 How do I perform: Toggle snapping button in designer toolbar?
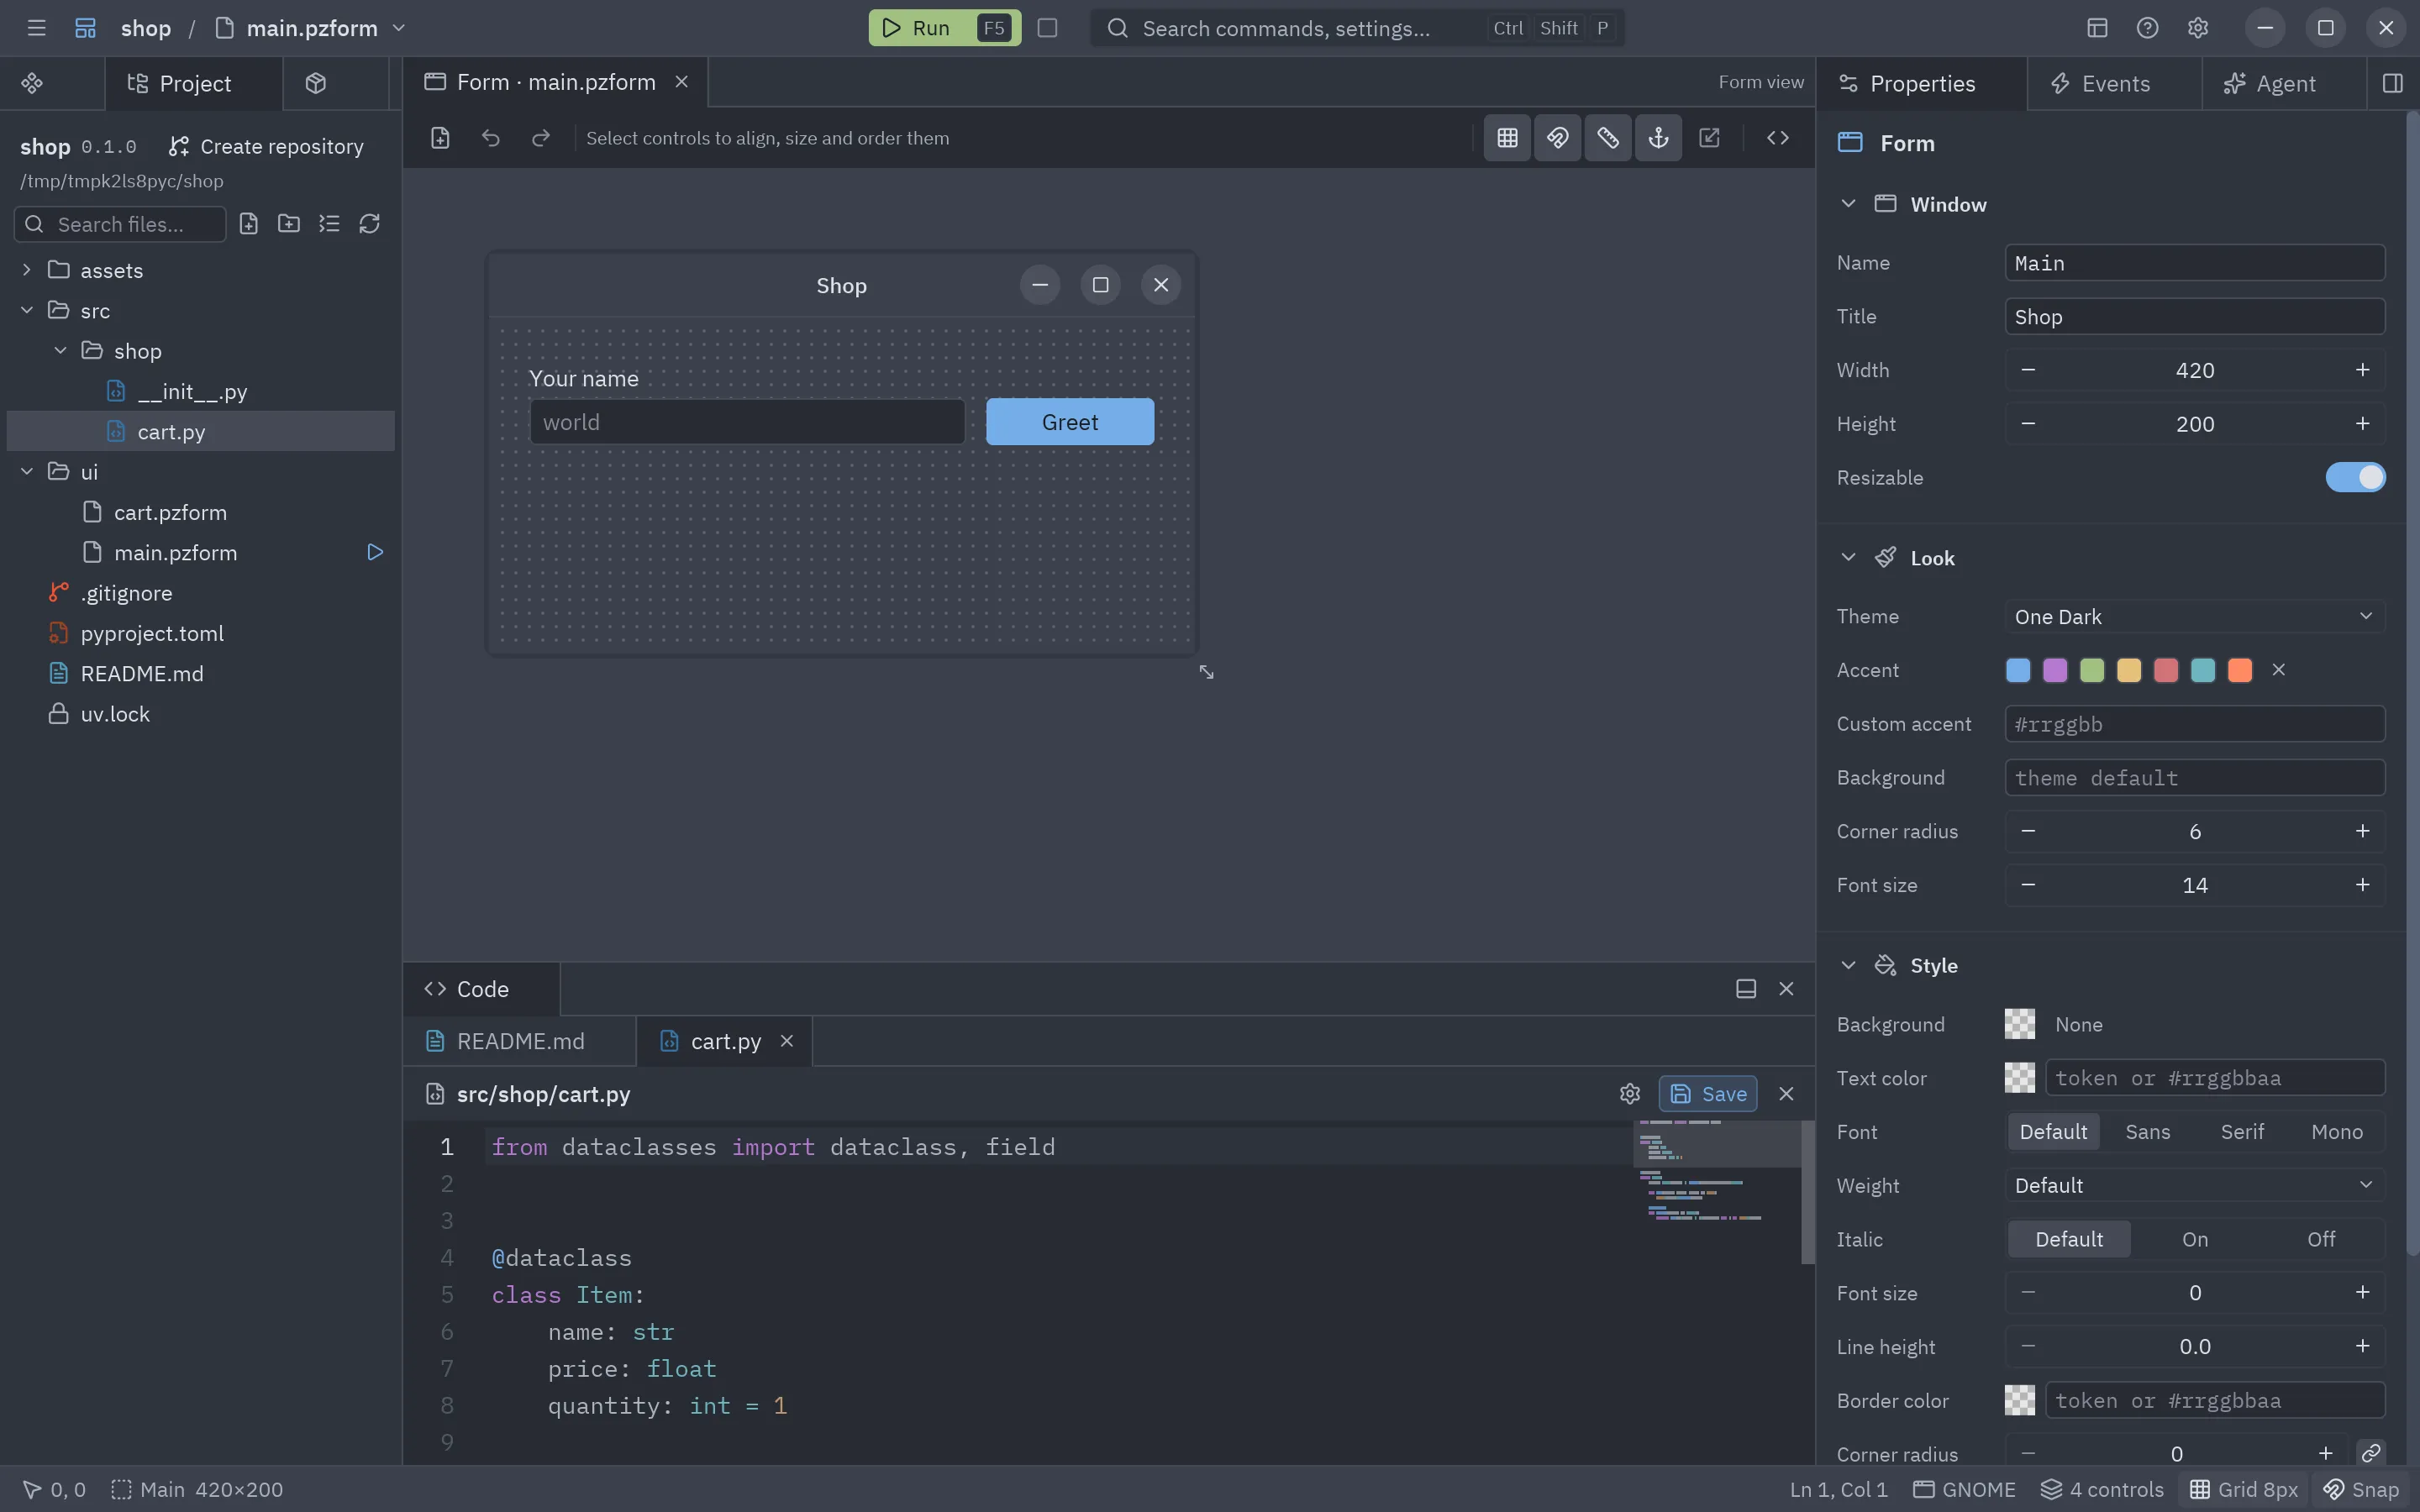pyautogui.click(x=1557, y=138)
